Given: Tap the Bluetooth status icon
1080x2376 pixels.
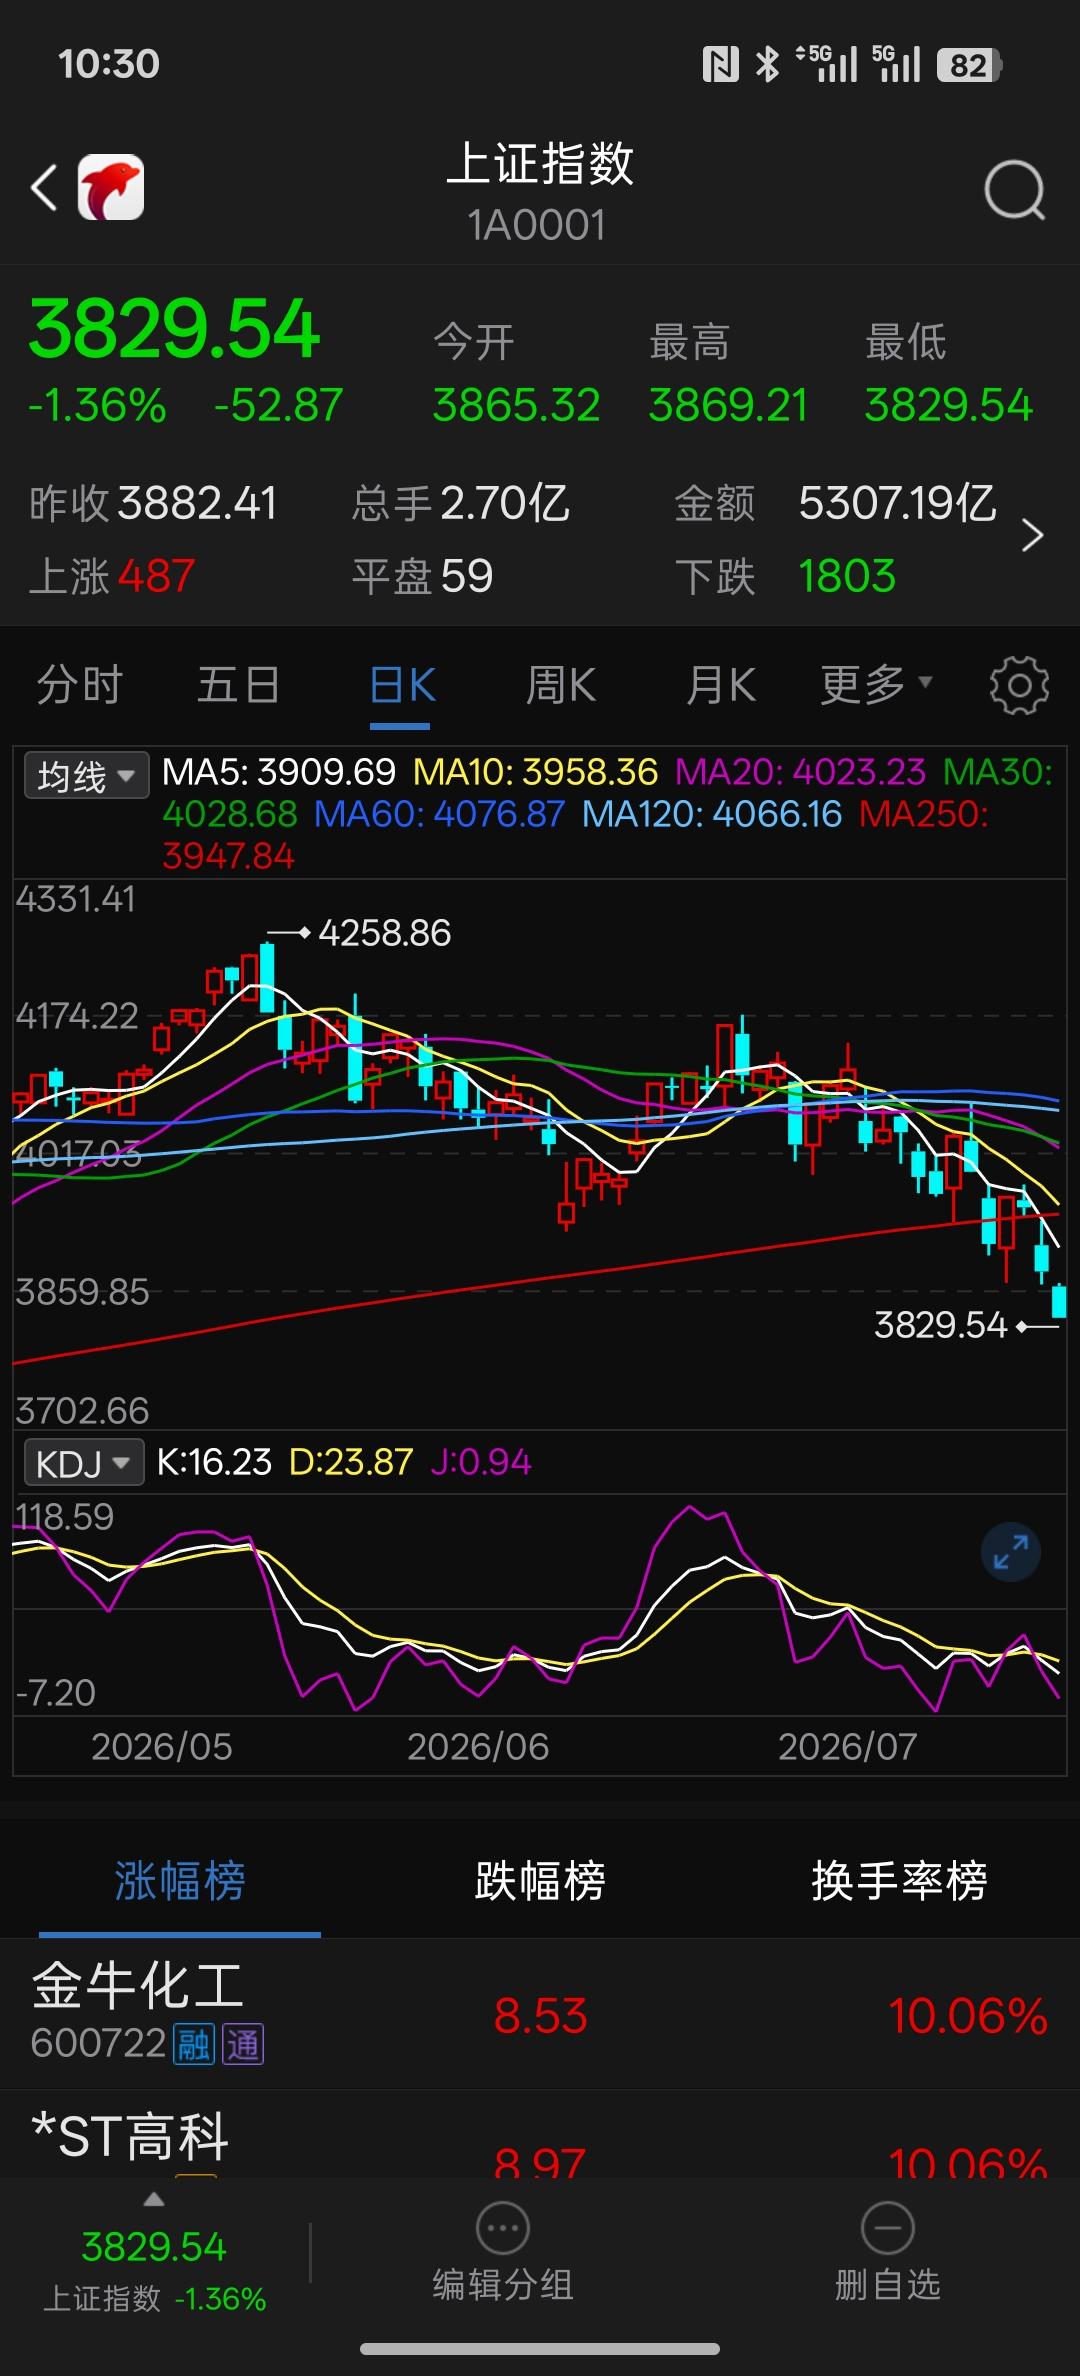Looking at the screenshot, I should click(768, 65).
